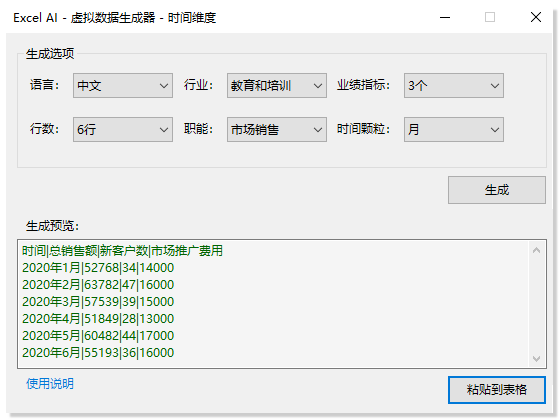This screenshot has height=420, width=560.
Task: Expand the 时间颗粒 dropdown showing 月
Action: pos(454,130)
